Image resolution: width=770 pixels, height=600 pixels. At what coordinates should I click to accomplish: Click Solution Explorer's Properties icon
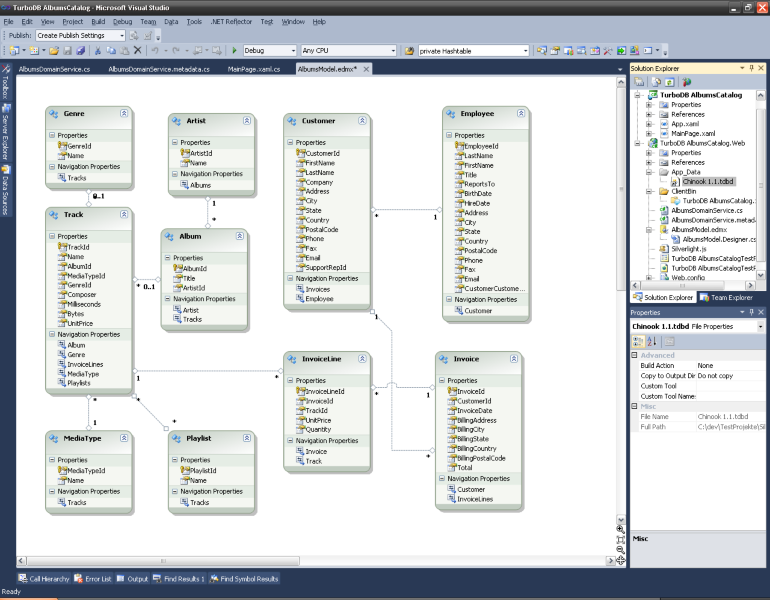[x=639, y=82]
